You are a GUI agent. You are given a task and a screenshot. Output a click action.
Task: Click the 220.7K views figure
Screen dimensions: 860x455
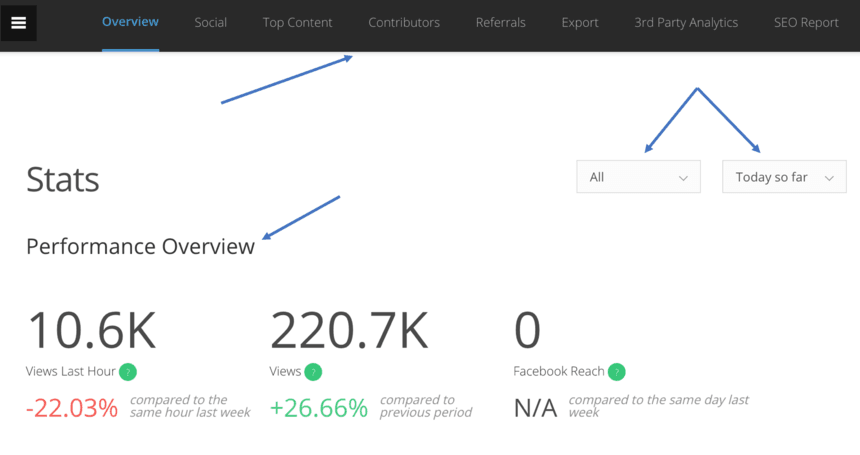(349, 330)
